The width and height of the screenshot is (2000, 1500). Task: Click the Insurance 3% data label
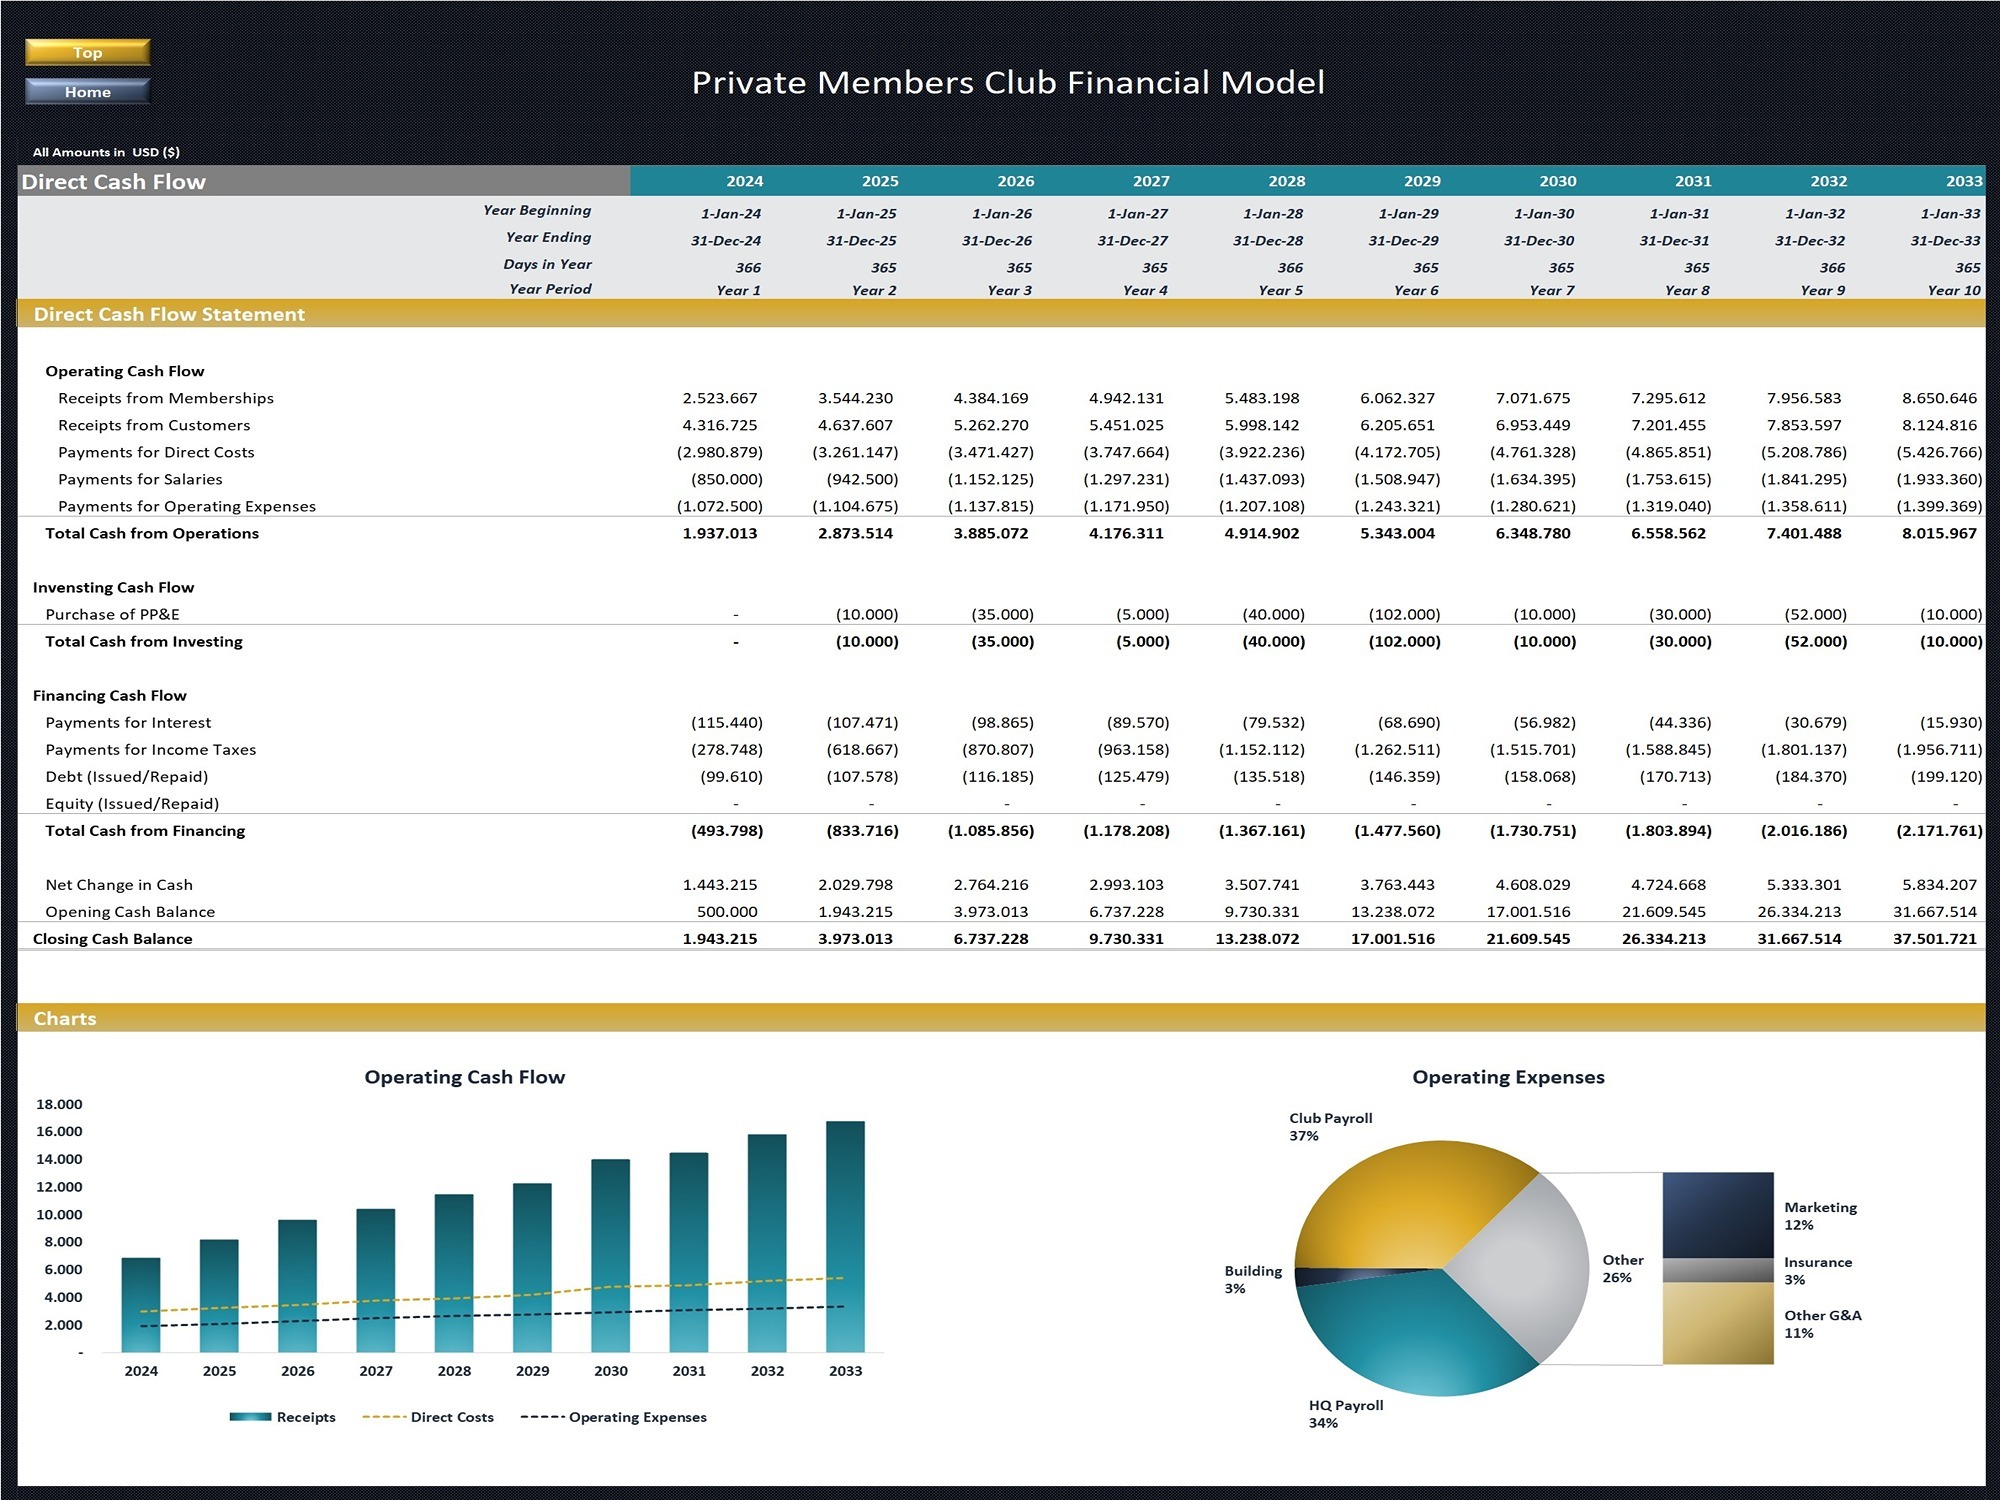pyautogui.click(x=1818, y=1271)
